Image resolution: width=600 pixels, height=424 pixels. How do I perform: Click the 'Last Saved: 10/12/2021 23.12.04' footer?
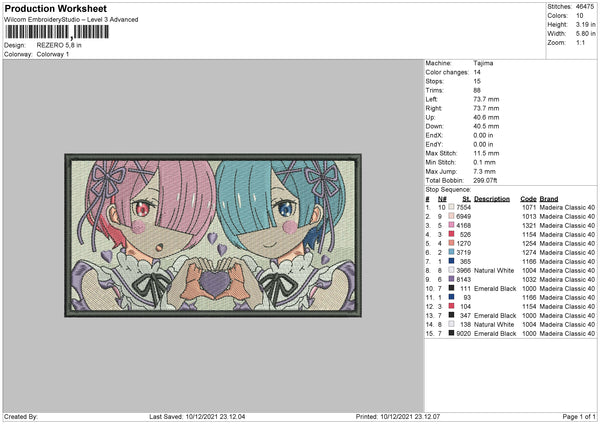[197, 416]
